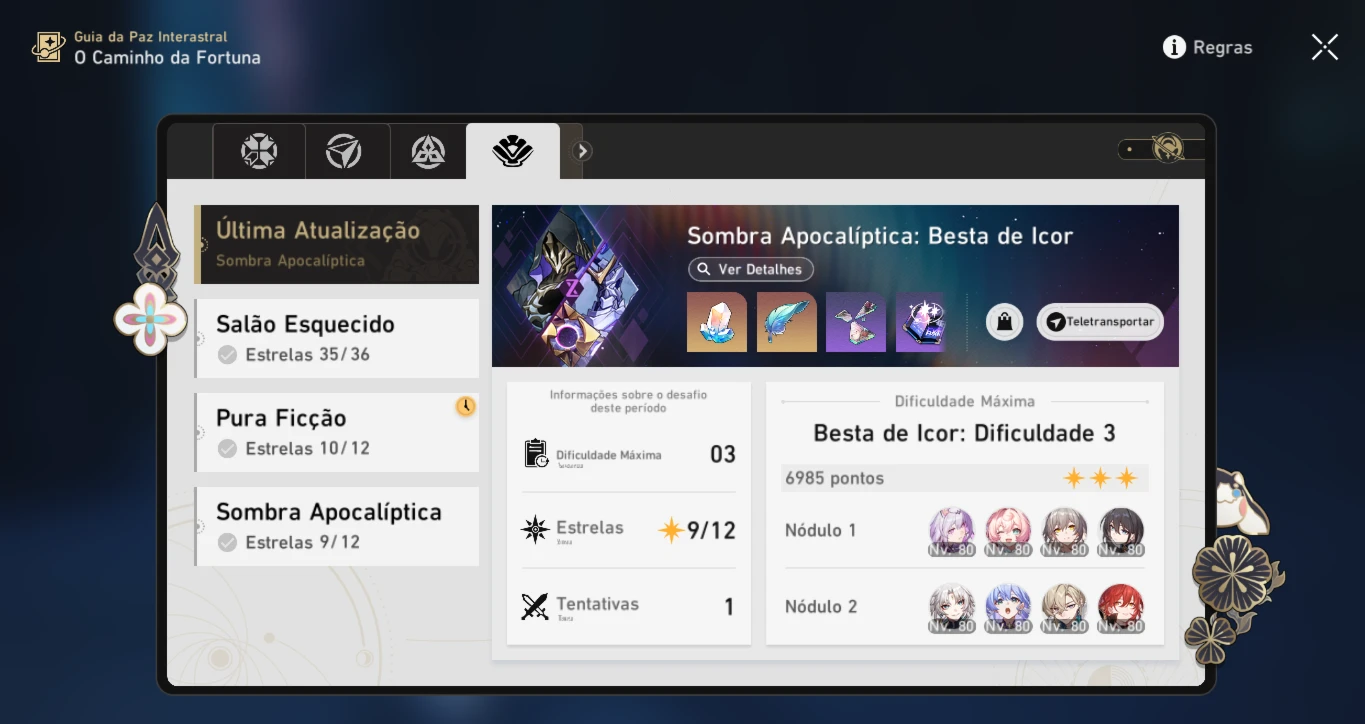Select the active shell-shaped tab icon
Screen dimensions: 1365x724
pyautogui.click(x=513, y=152)
